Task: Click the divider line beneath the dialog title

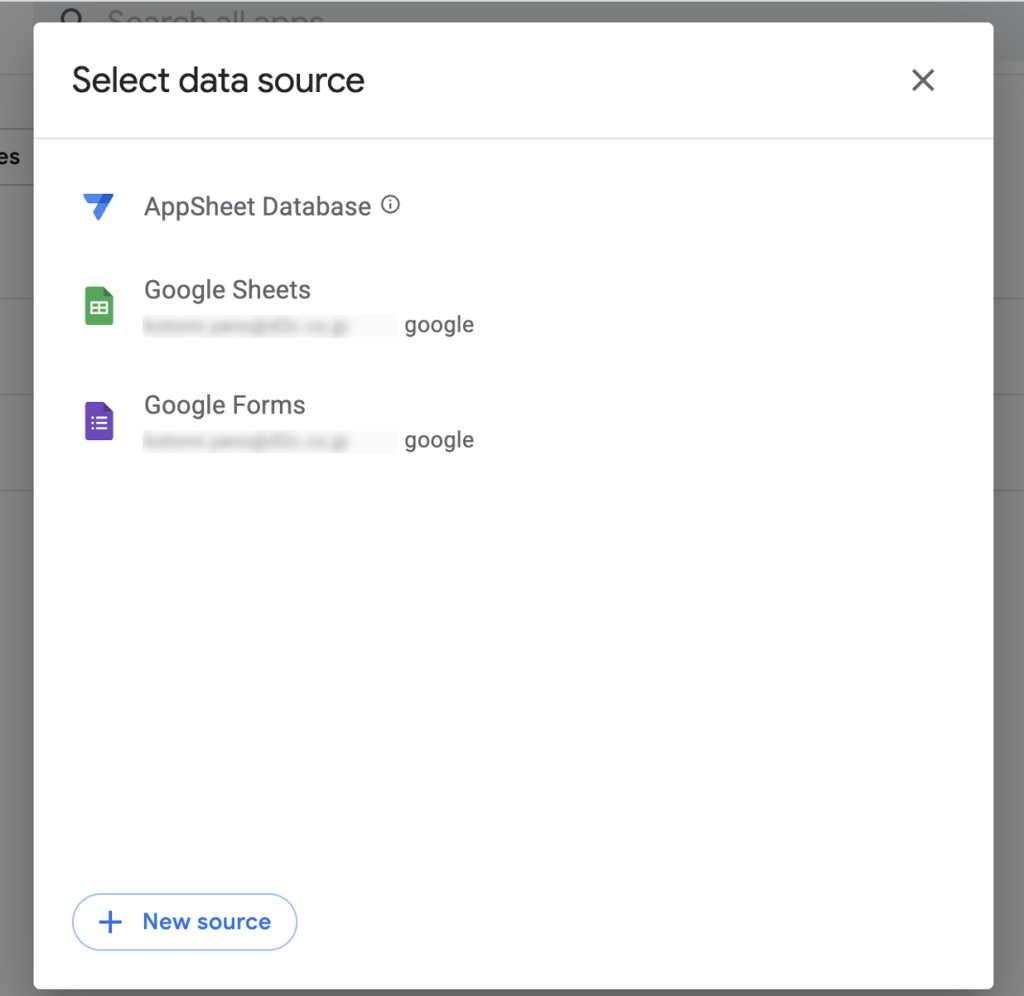Action: tap(512, 138)
